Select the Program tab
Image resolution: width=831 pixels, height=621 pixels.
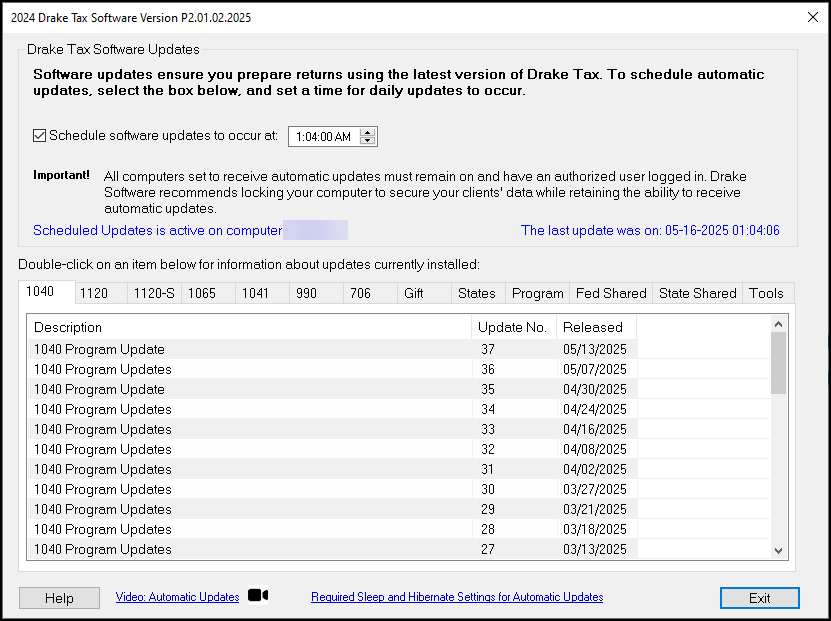click(x=538, y=293)
